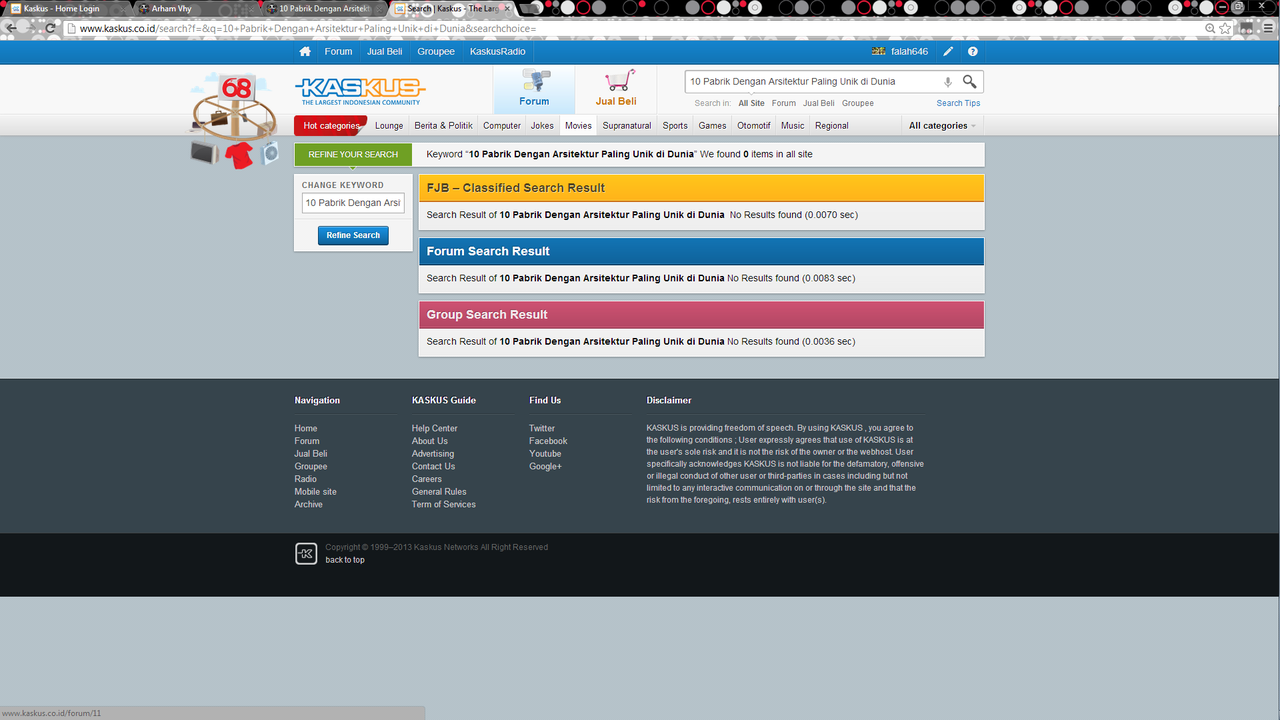Screen dimensions: 1280x720
Task: Open footer Term of Services link
Action: 444,504
